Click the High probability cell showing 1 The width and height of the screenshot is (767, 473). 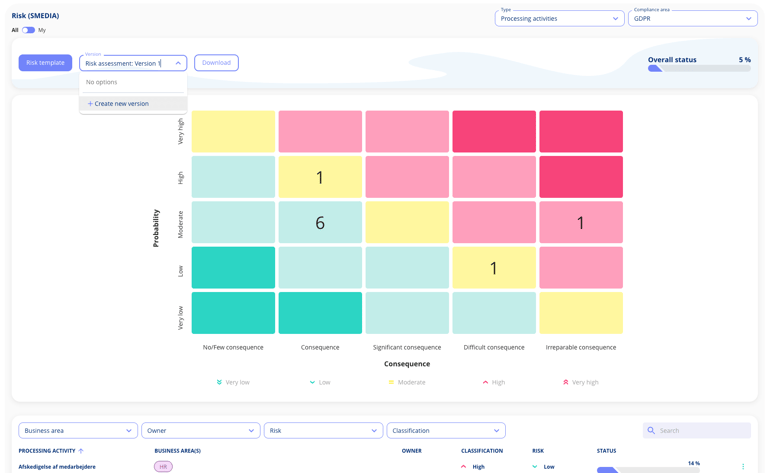click(320, 177)
